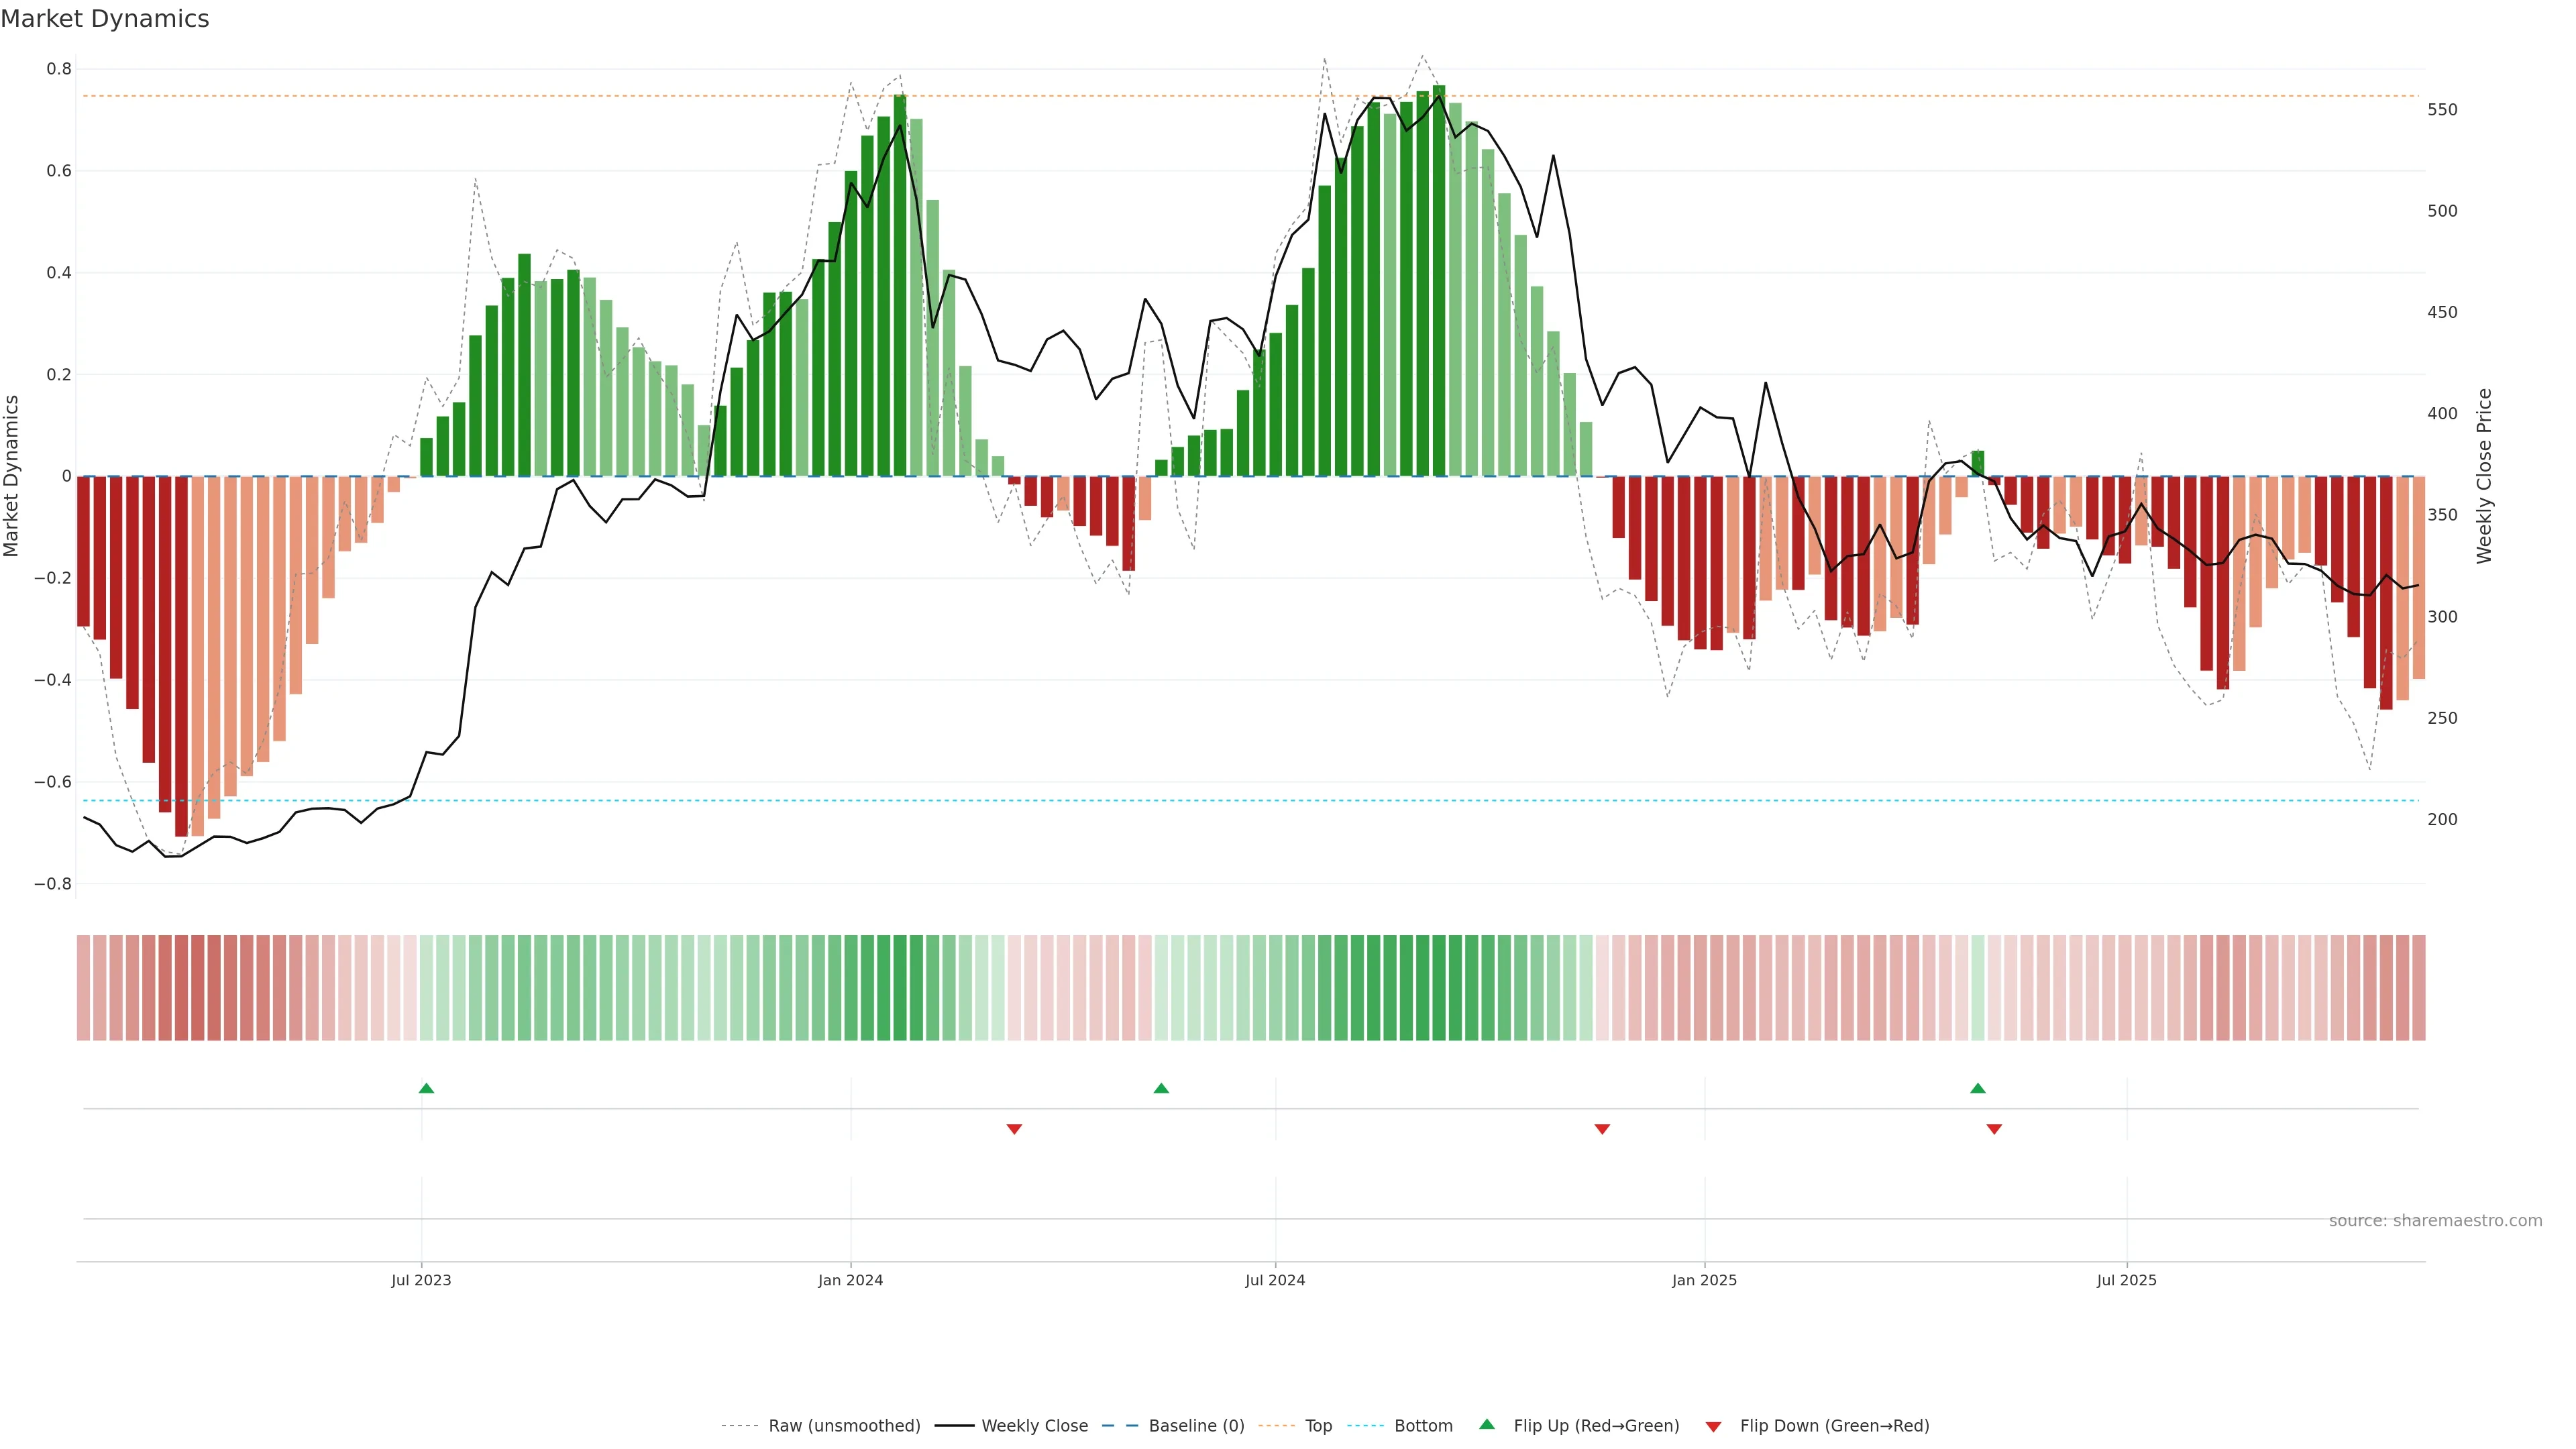Click the first red Flip Down triangle marker

1014,1129
